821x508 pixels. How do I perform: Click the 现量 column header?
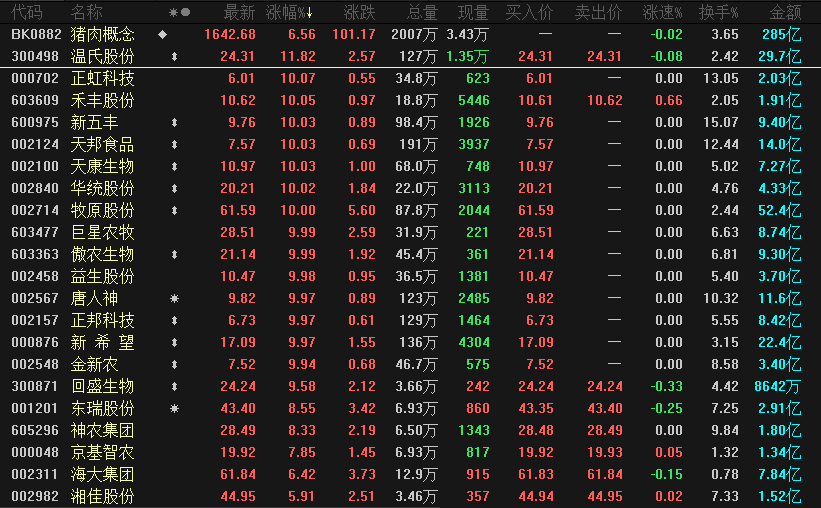click(x=473, y=13)
